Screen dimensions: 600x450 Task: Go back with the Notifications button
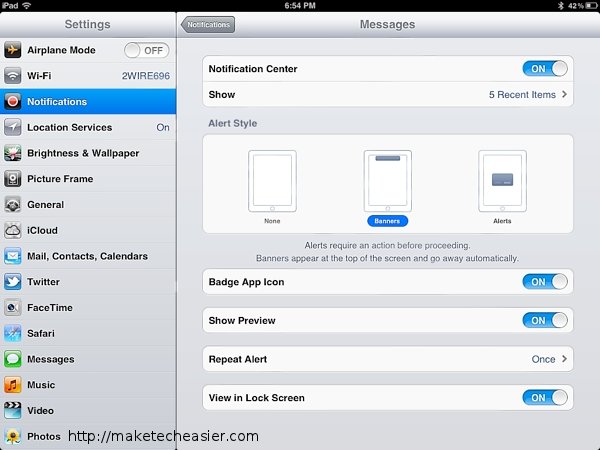(x=208, y=24)
